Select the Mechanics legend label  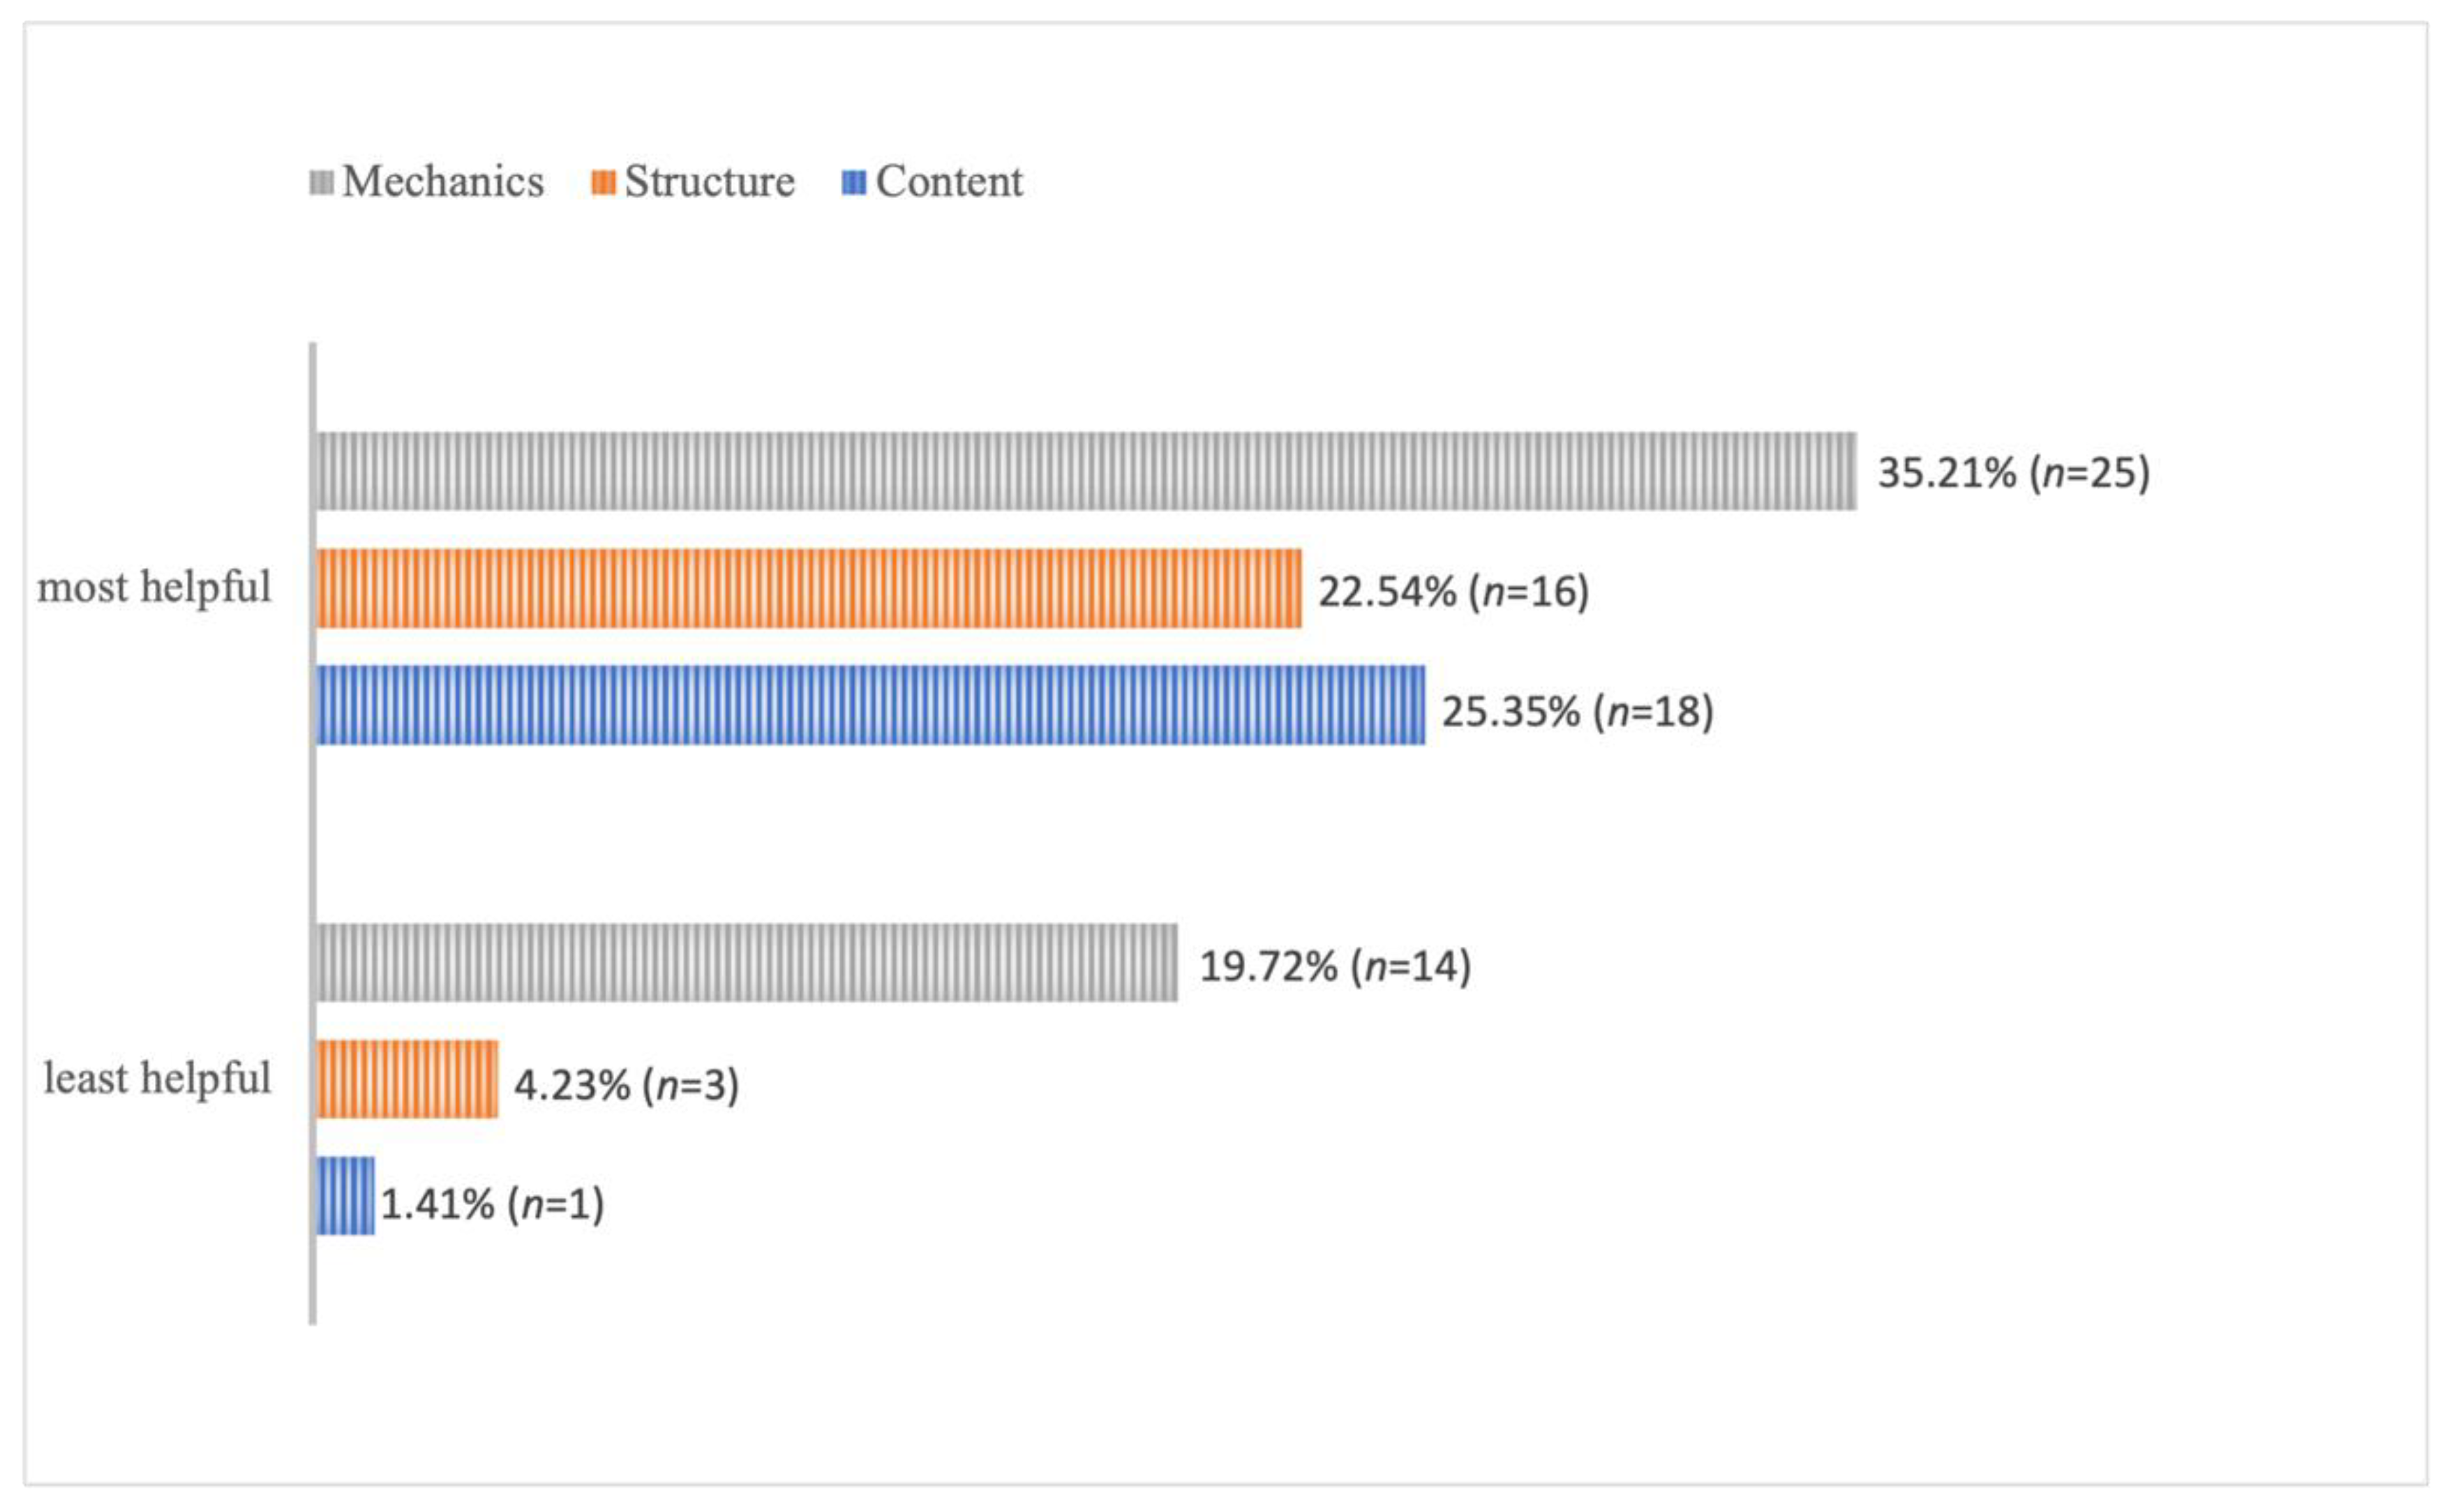click(x=443, y=182)
